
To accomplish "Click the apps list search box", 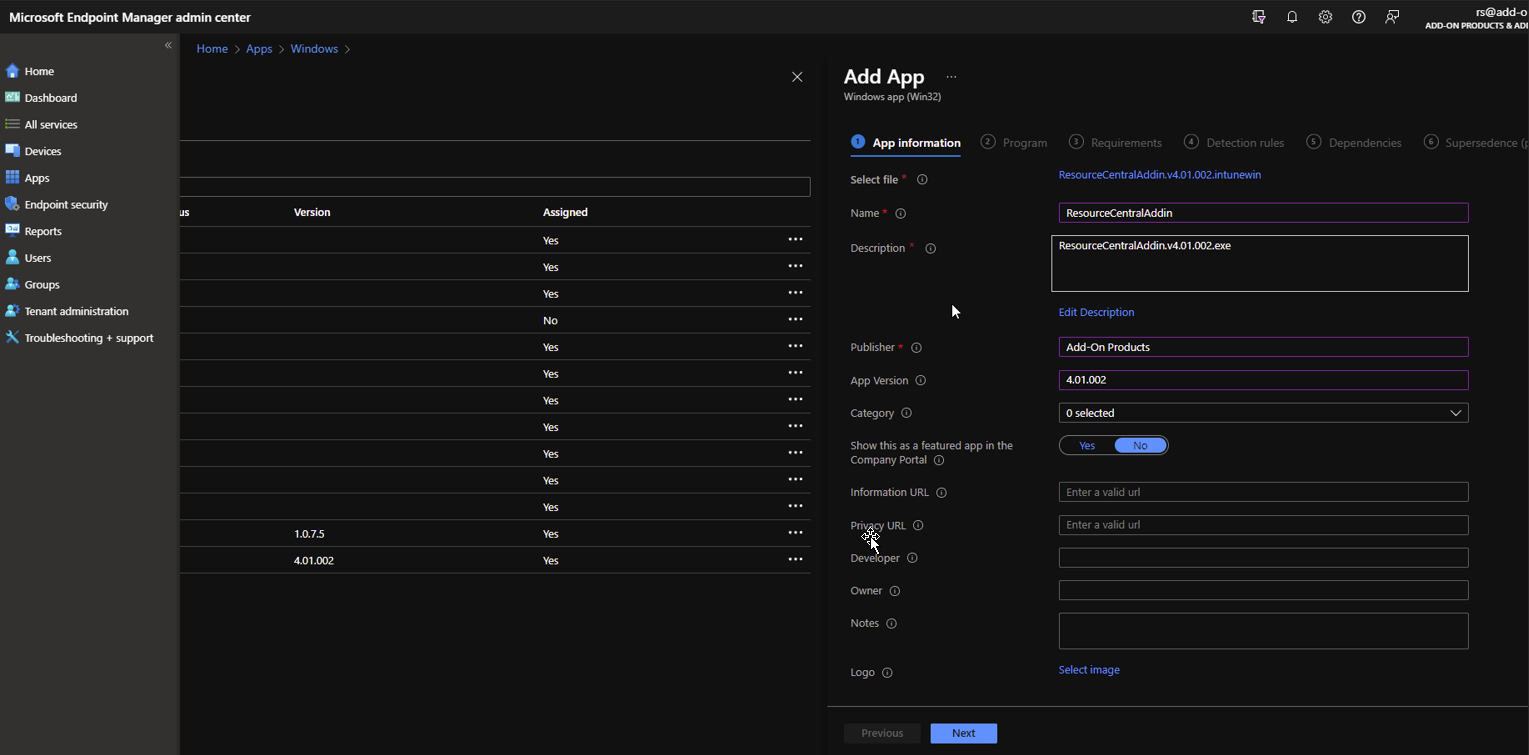I will [x=496, y=187].
